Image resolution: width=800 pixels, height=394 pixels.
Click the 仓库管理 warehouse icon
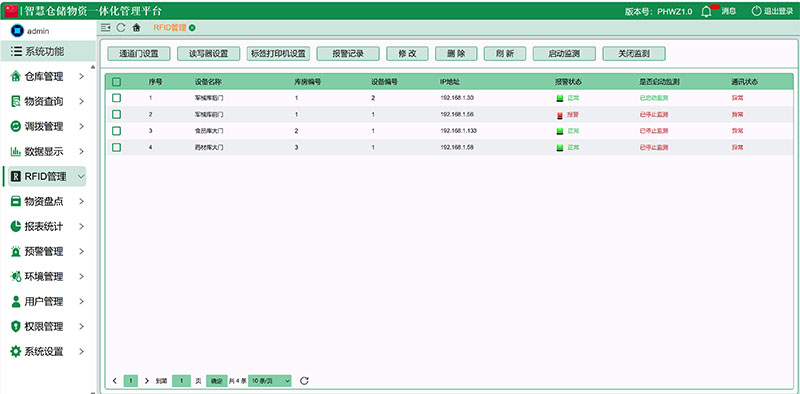16,77
